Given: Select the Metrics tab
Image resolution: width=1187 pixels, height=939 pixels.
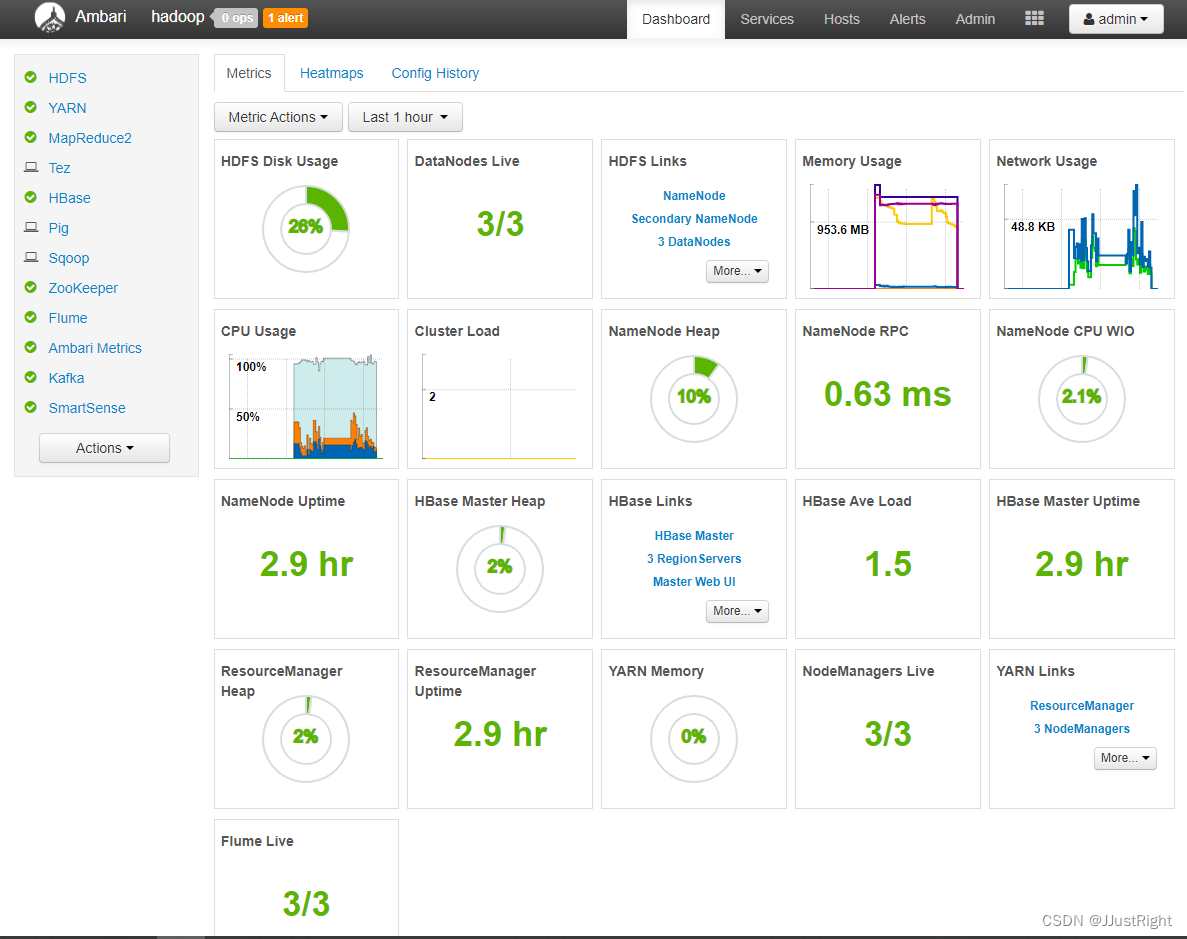Looking at the screenshot, I should tap(249, 73).
